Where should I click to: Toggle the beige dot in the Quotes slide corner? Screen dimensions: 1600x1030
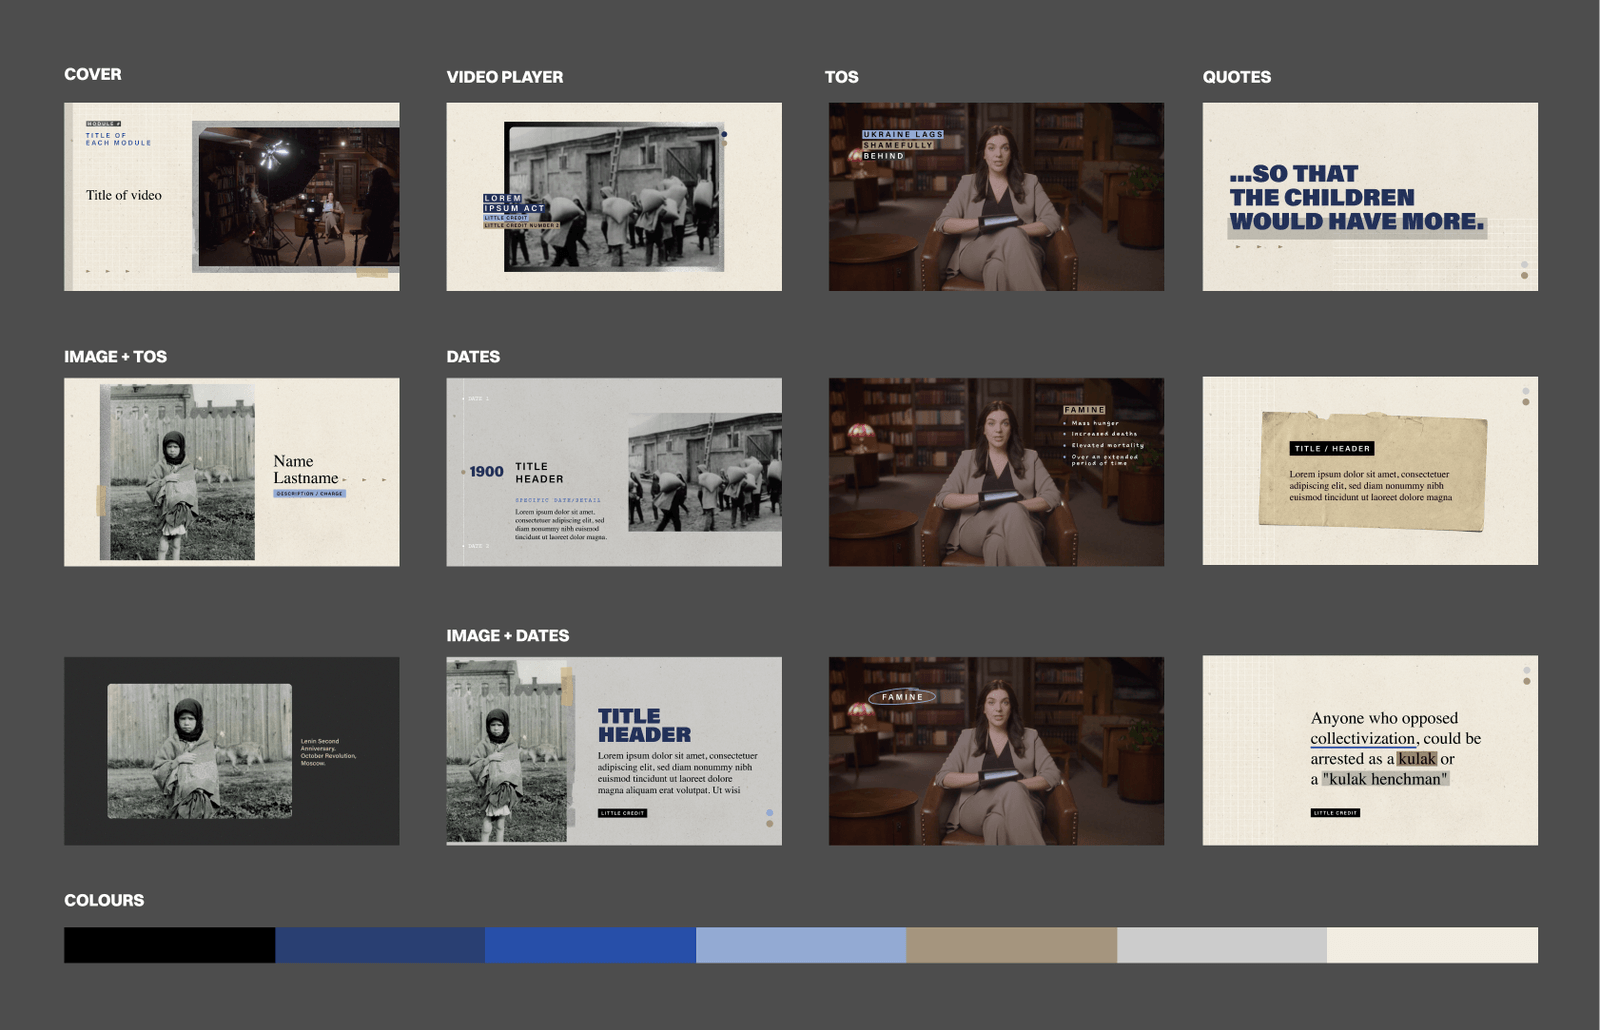click(x=1523, y=276)
